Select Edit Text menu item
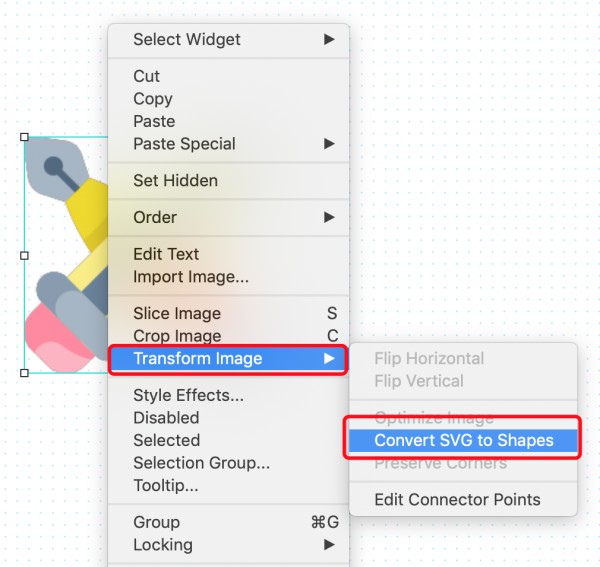This screenshot has width=600, height=567. pyautogui.click(x=228, y=254)
